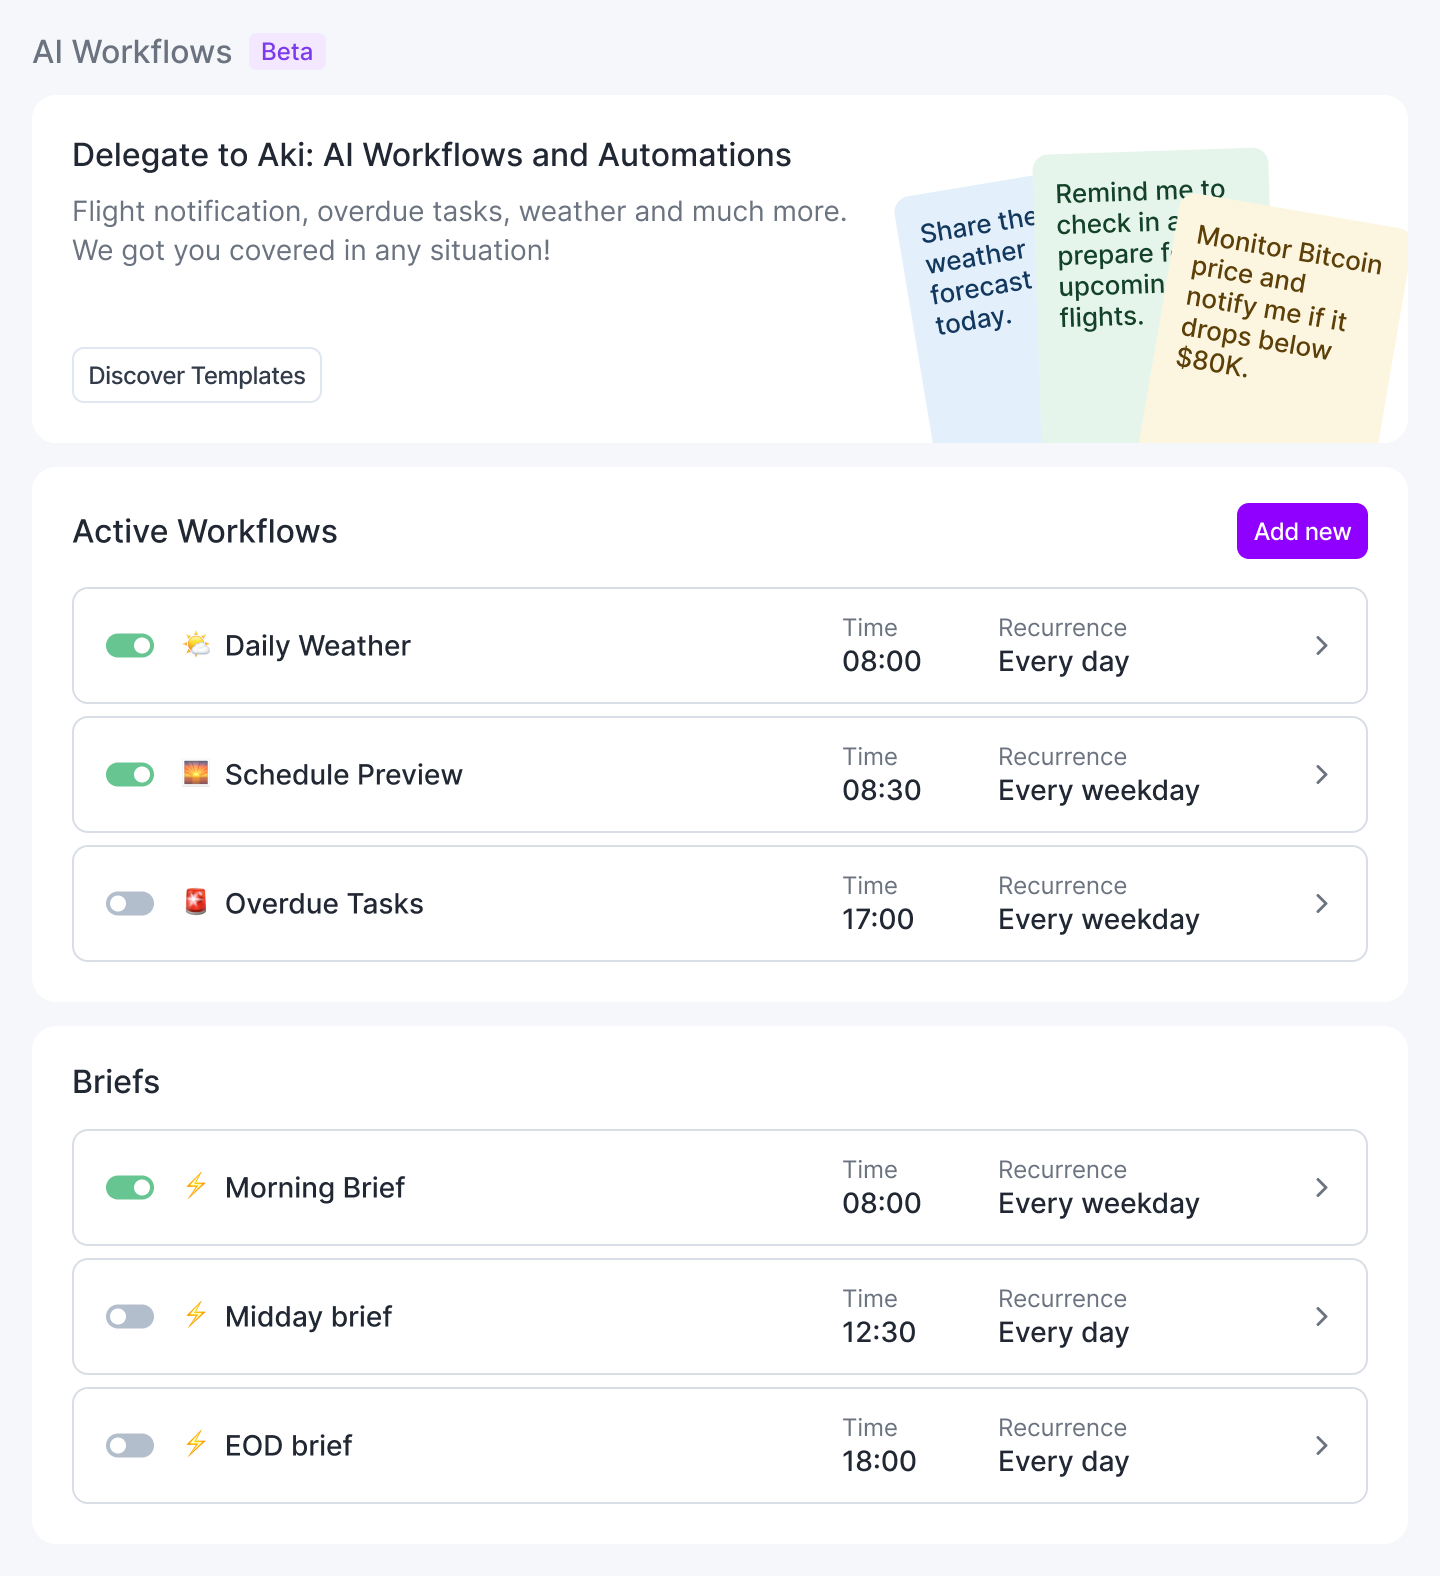Turn on the Midday brief toggle

coord(130,1317)
